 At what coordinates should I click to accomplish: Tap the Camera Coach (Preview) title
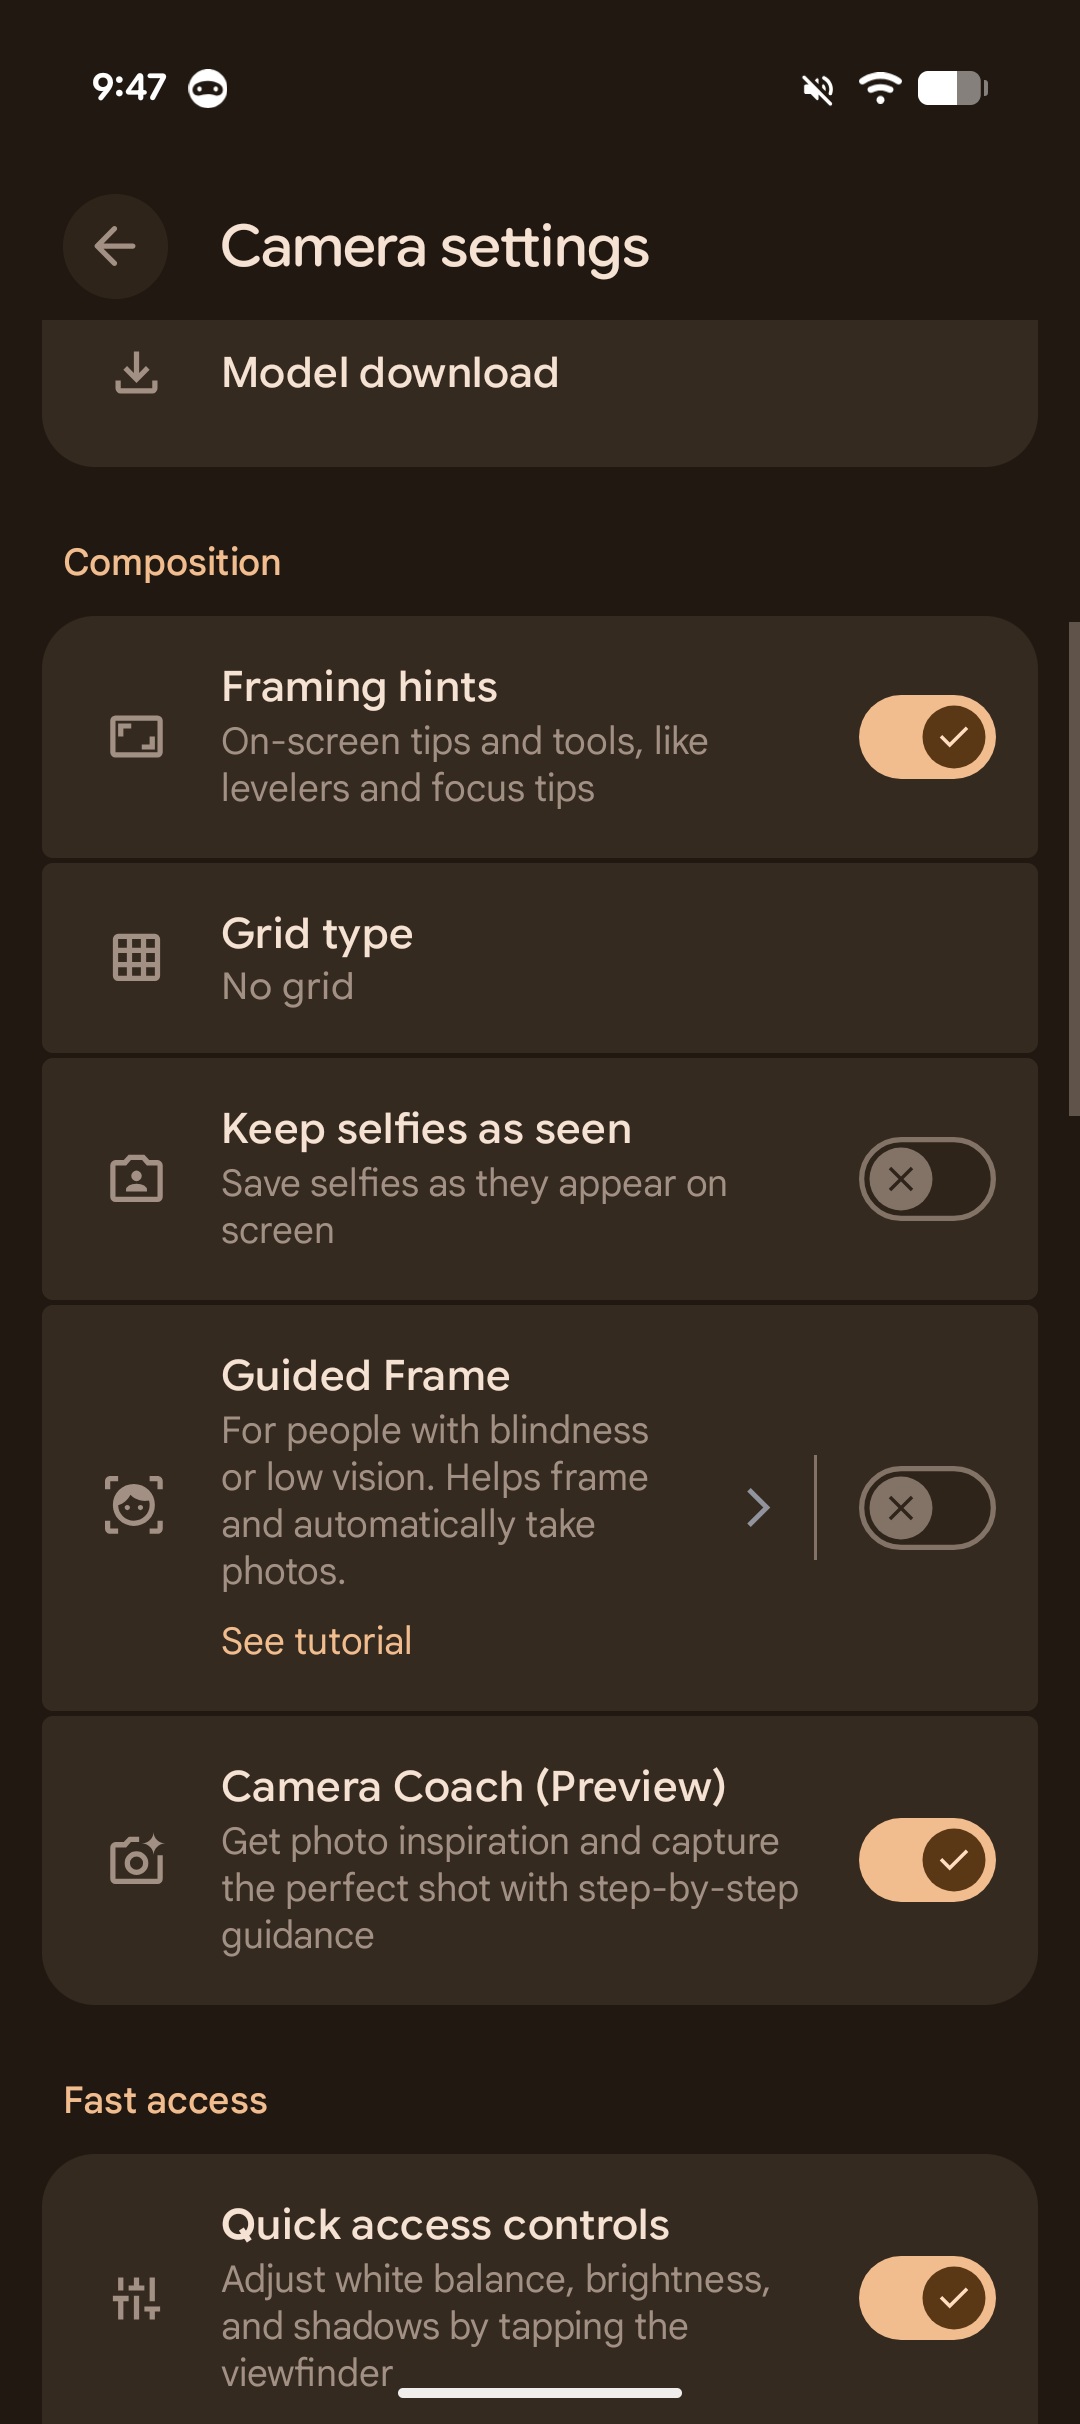click(x=473, y=1787)
